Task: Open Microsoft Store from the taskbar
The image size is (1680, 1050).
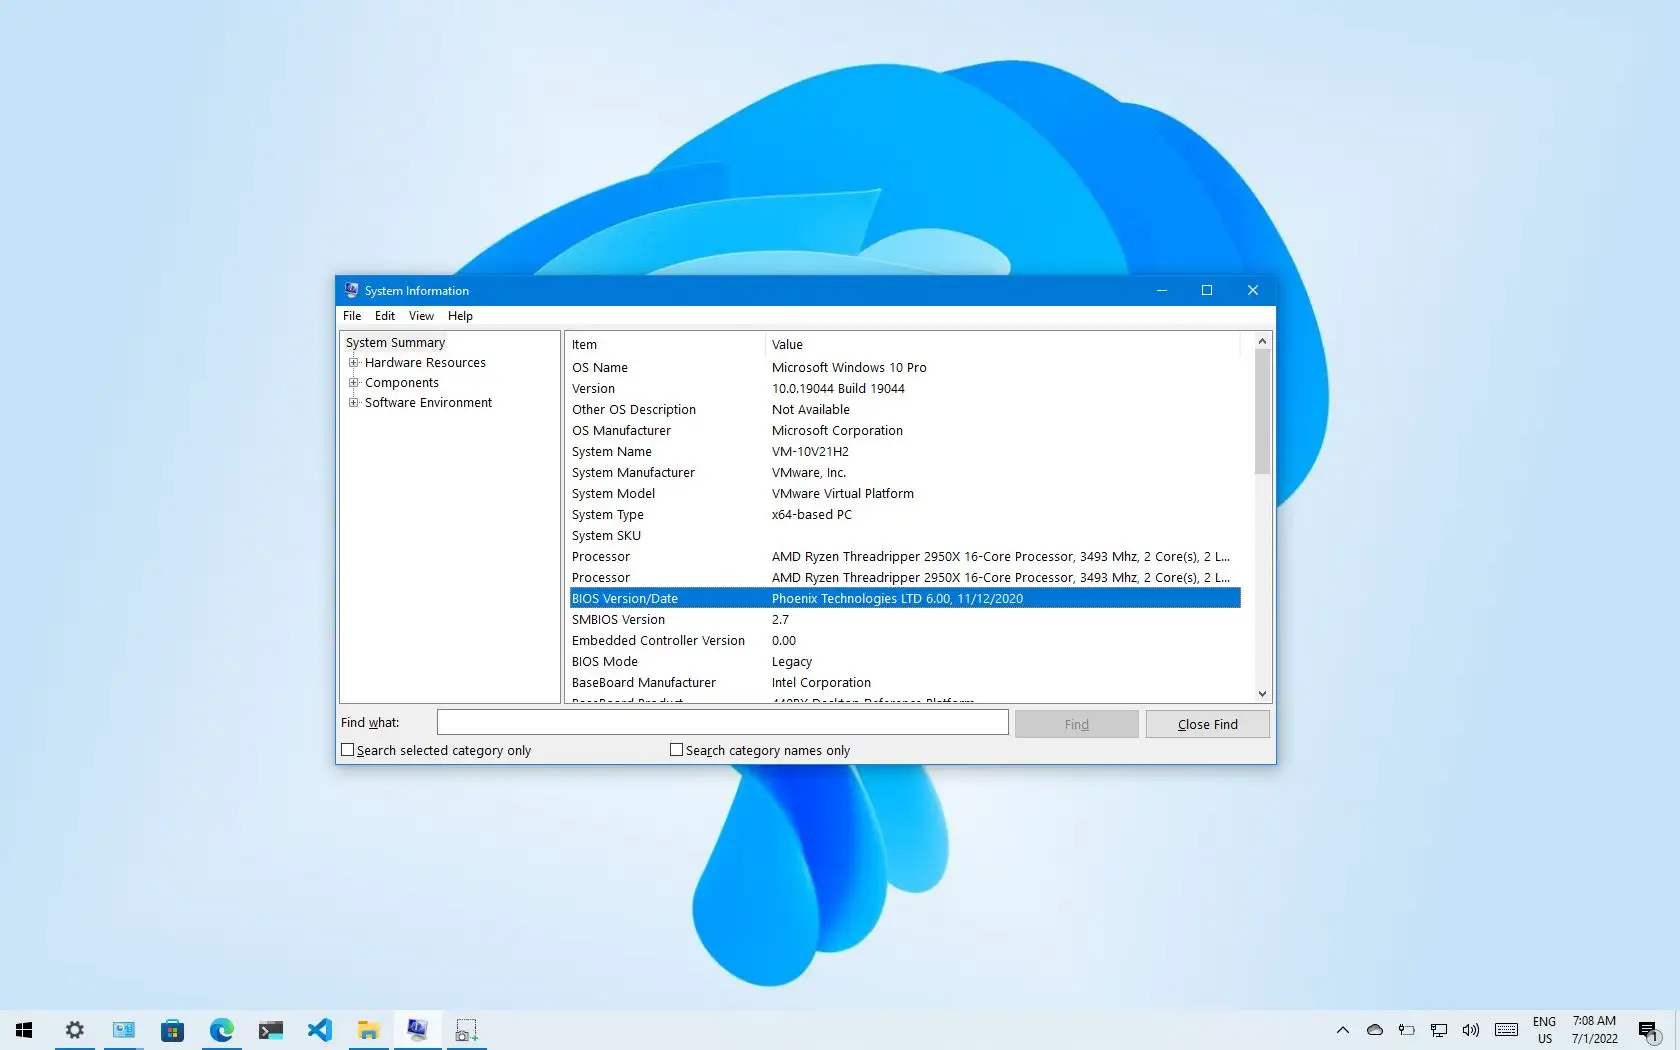Action: coord(173,1030)
